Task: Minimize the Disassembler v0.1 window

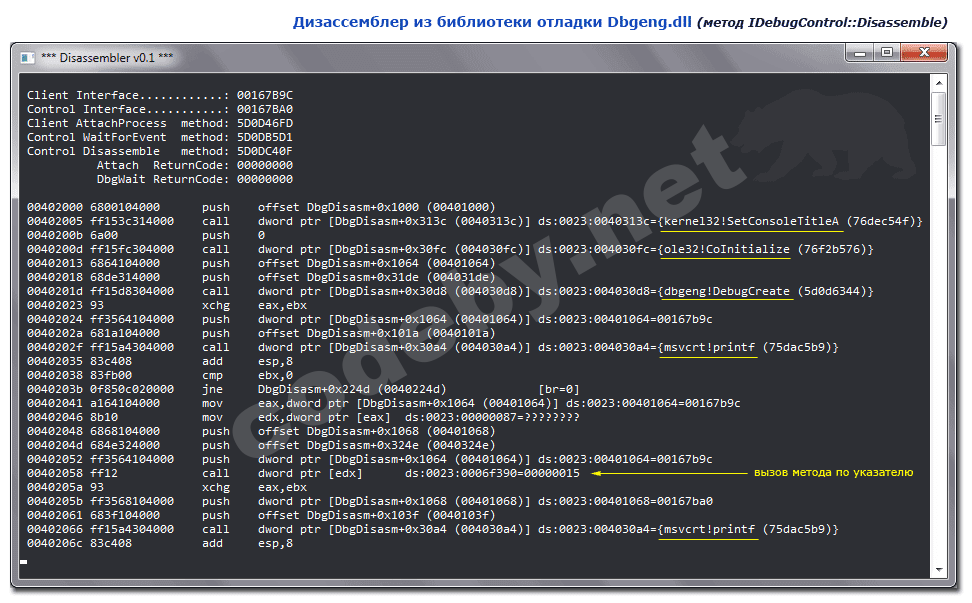Action: (x=860, y=53)
